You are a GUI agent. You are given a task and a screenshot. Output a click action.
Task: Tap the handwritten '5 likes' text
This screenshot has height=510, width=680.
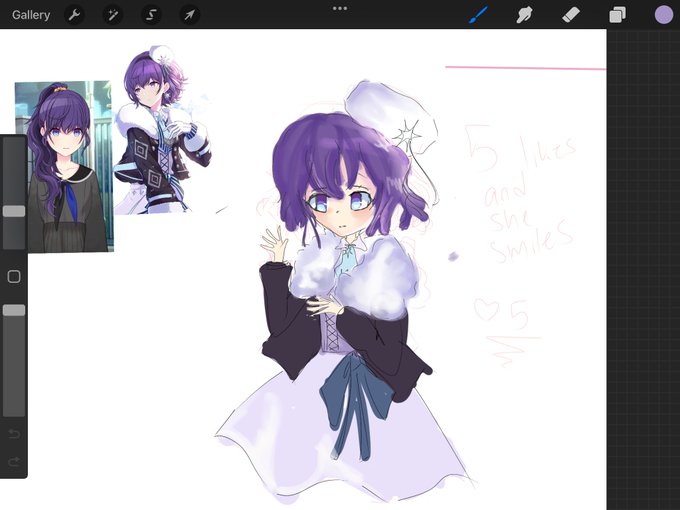[522, 147]
